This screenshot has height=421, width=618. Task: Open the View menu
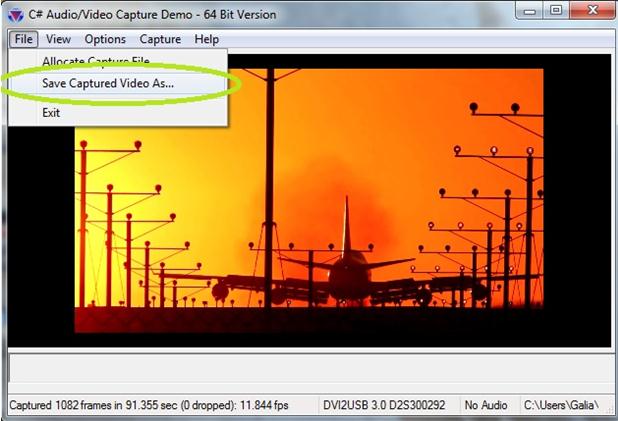coord(58,39)
